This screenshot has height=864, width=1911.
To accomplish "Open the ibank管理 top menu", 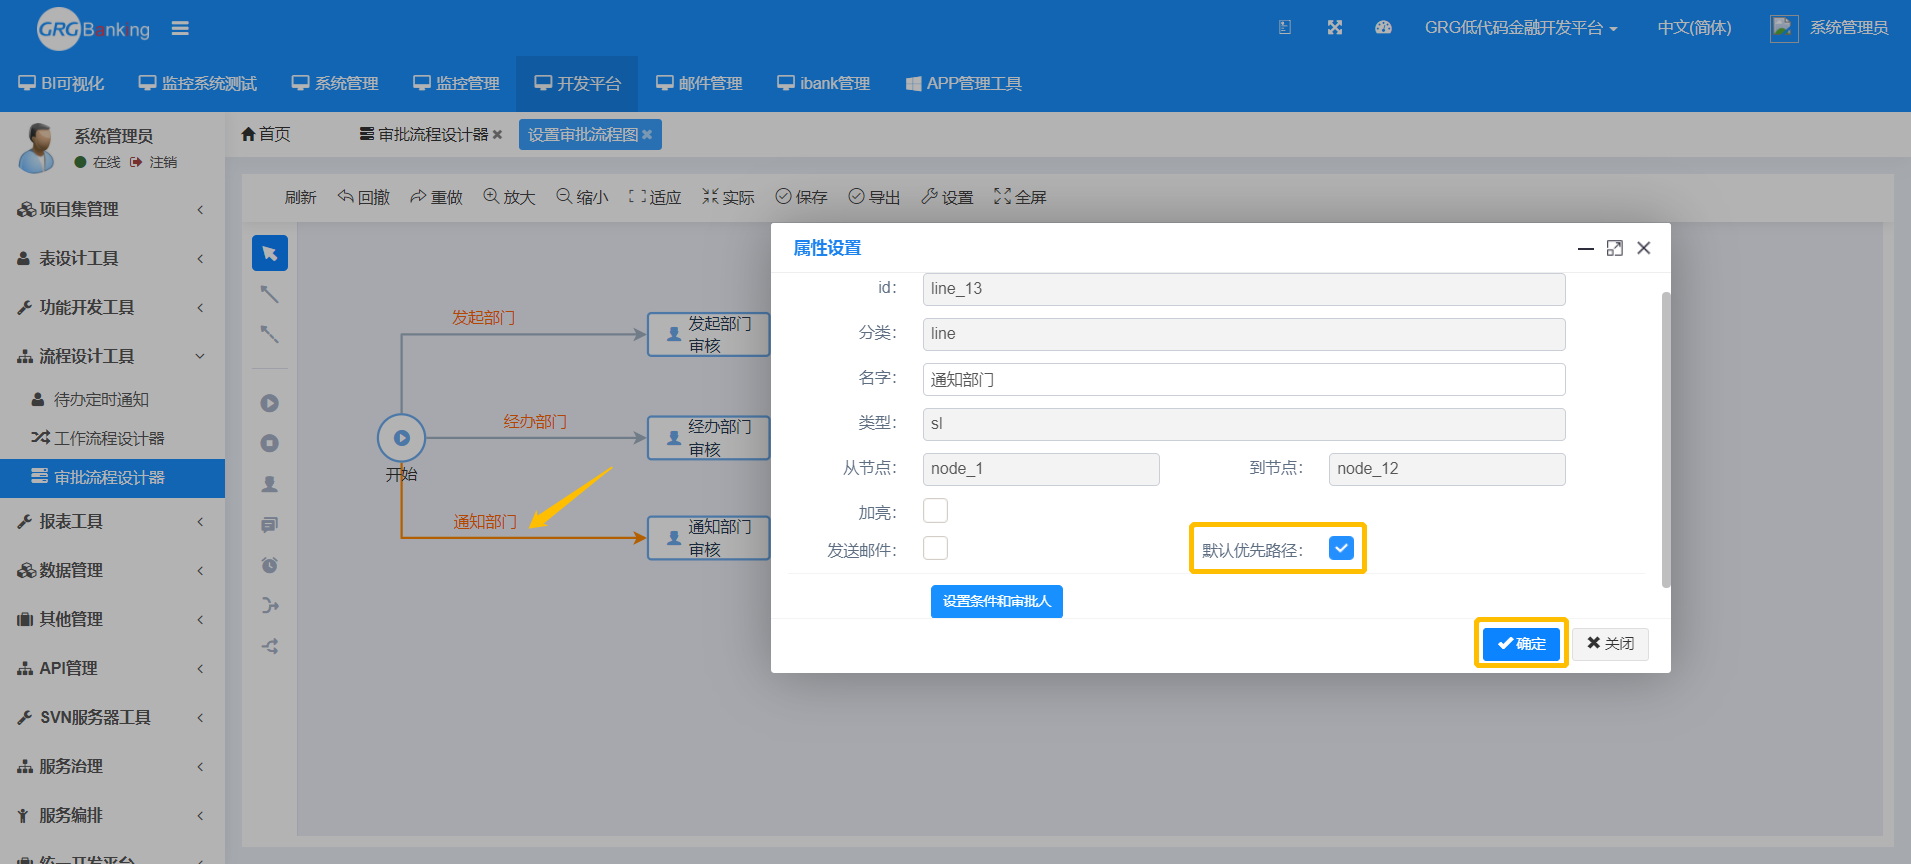I will click(x=823, y=84).
